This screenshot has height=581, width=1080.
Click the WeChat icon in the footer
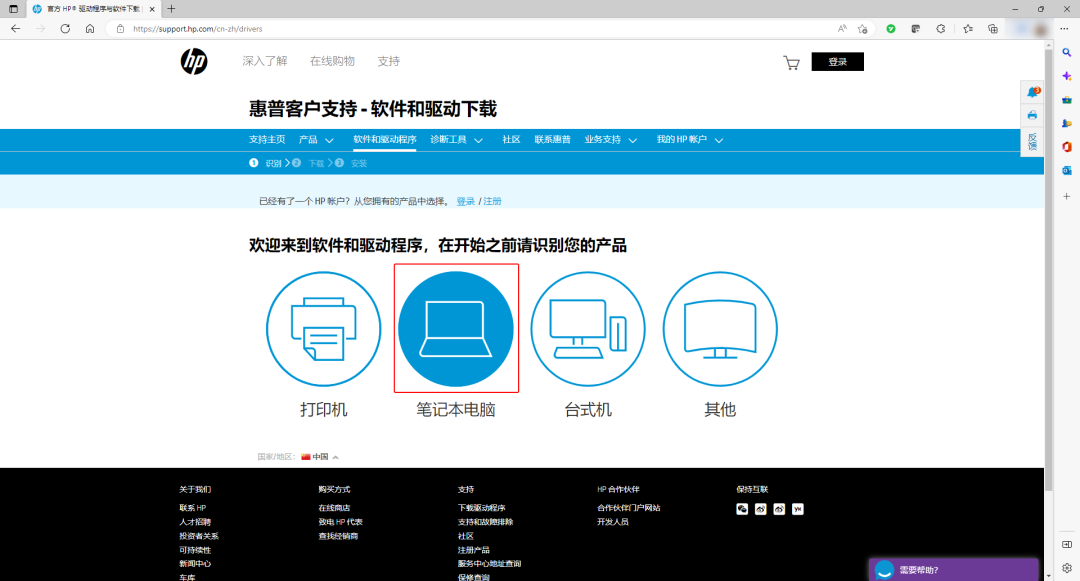[x=742, y=509]
